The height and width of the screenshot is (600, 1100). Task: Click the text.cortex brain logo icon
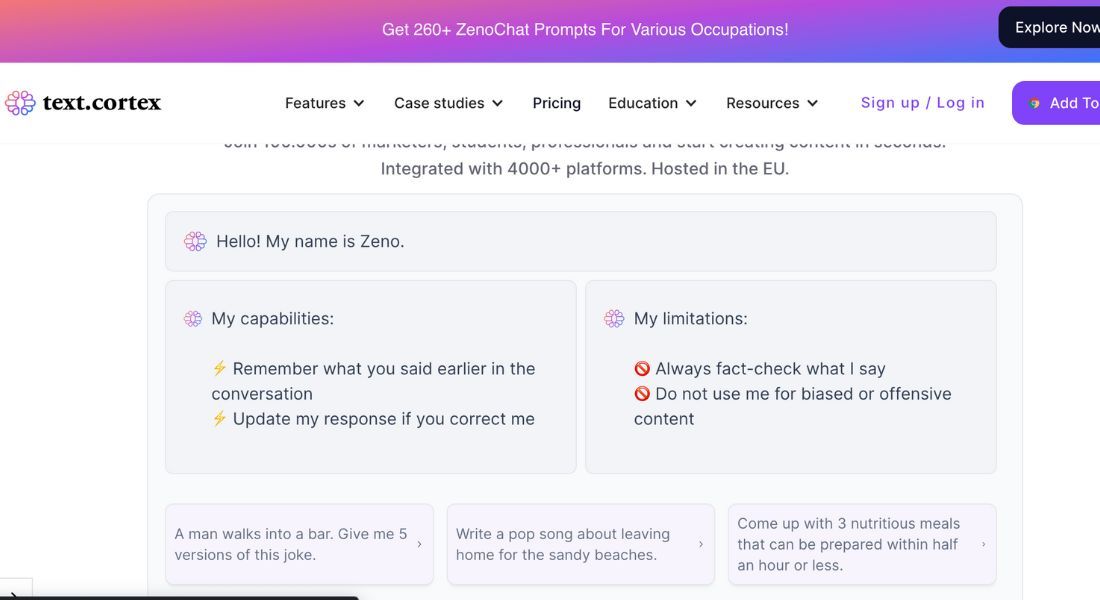[20, 103]
